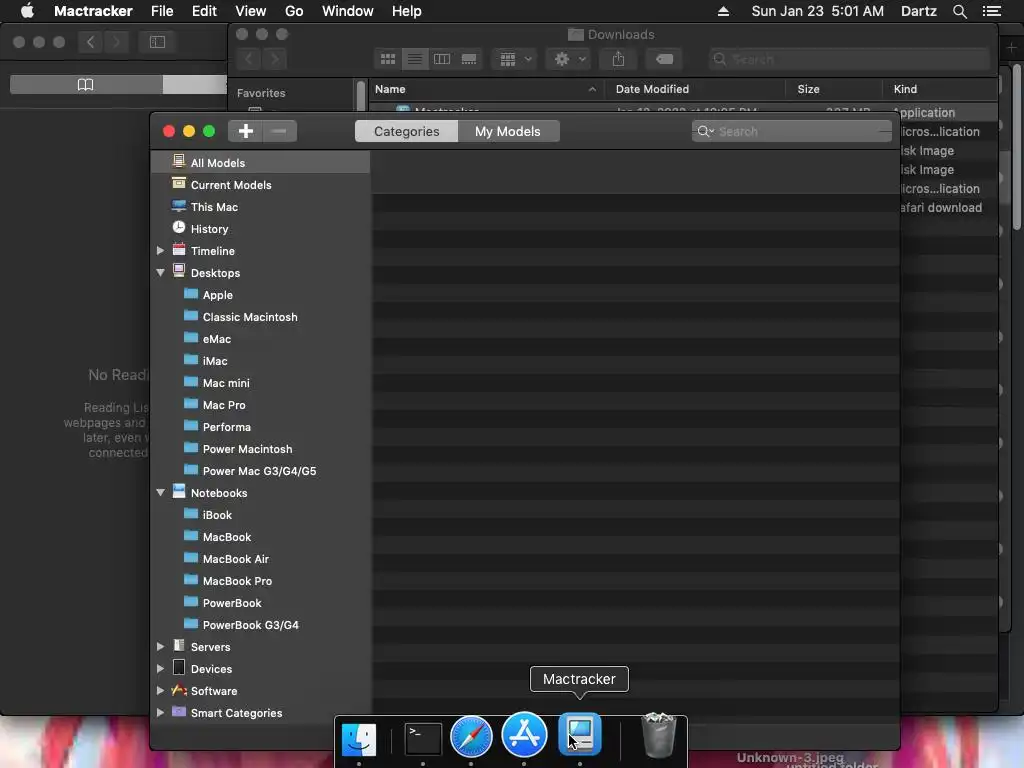Click the add (+) button in Mactracker toolbar
This screenshot has height=768, width=1024.
pyautogui.click(x=246, y=131)
